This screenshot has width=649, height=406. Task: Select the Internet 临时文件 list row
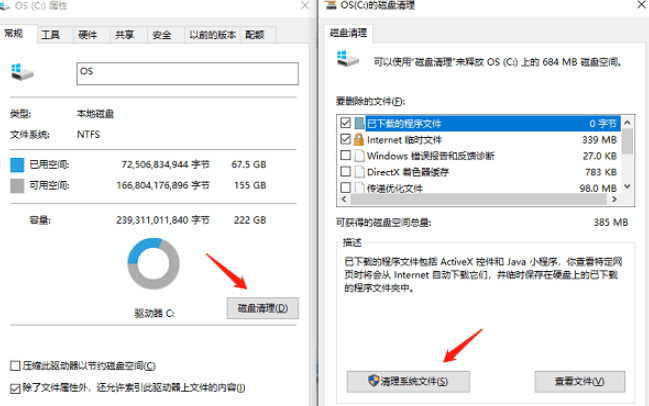coord(479,139)
